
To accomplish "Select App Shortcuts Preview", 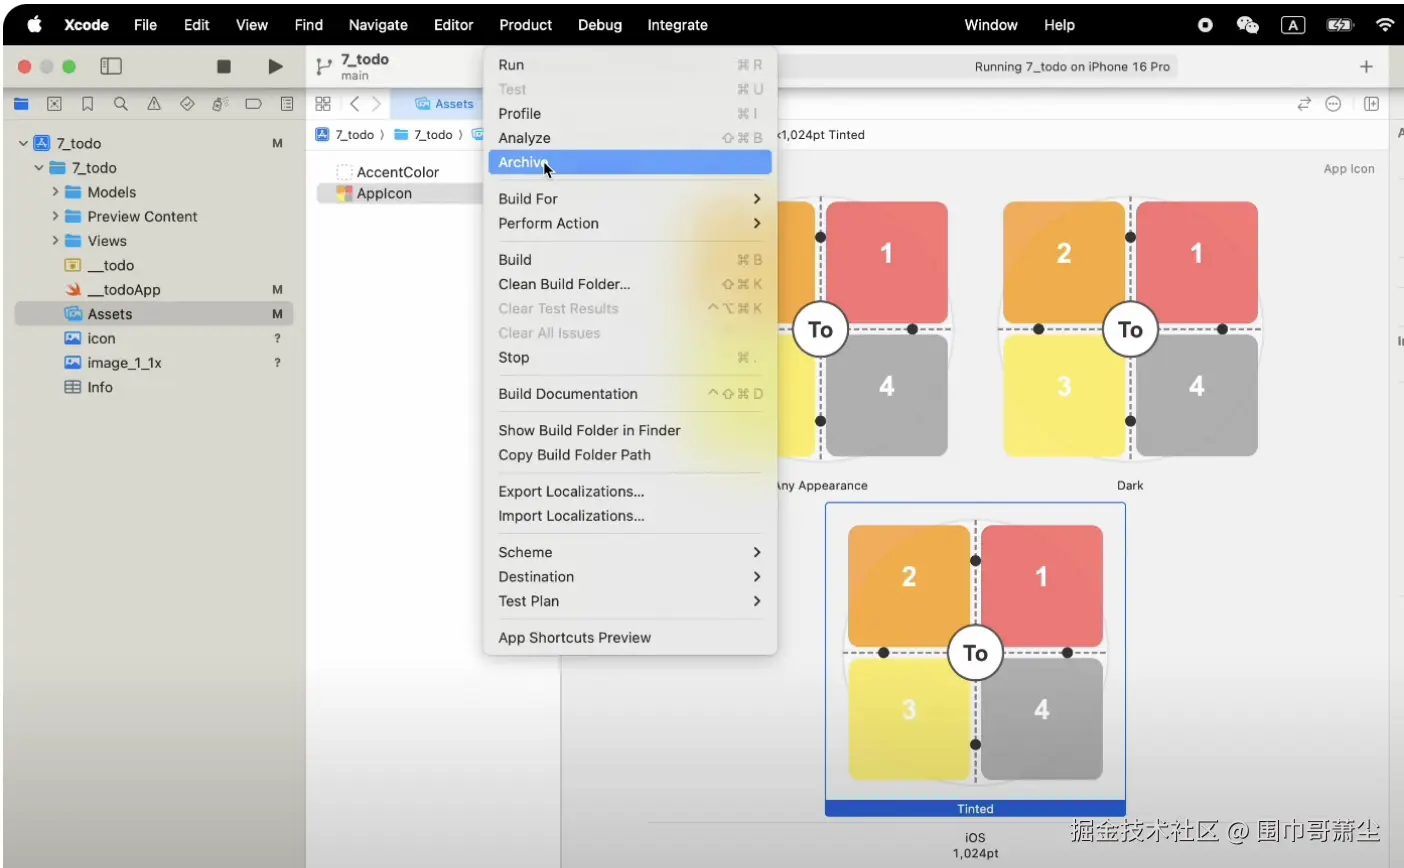I will [x=630, y=638].
